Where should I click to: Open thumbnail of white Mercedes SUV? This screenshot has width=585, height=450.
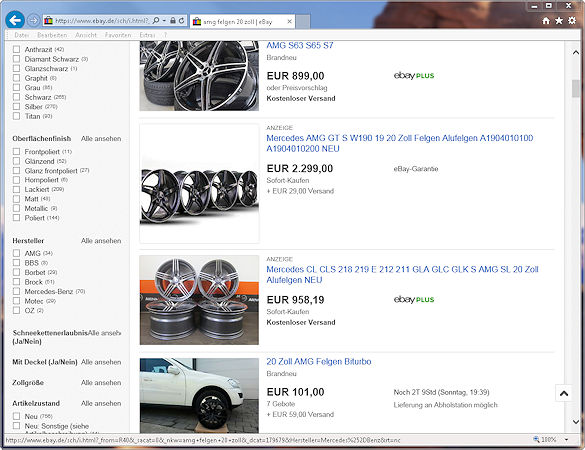[x=199, y=396]
